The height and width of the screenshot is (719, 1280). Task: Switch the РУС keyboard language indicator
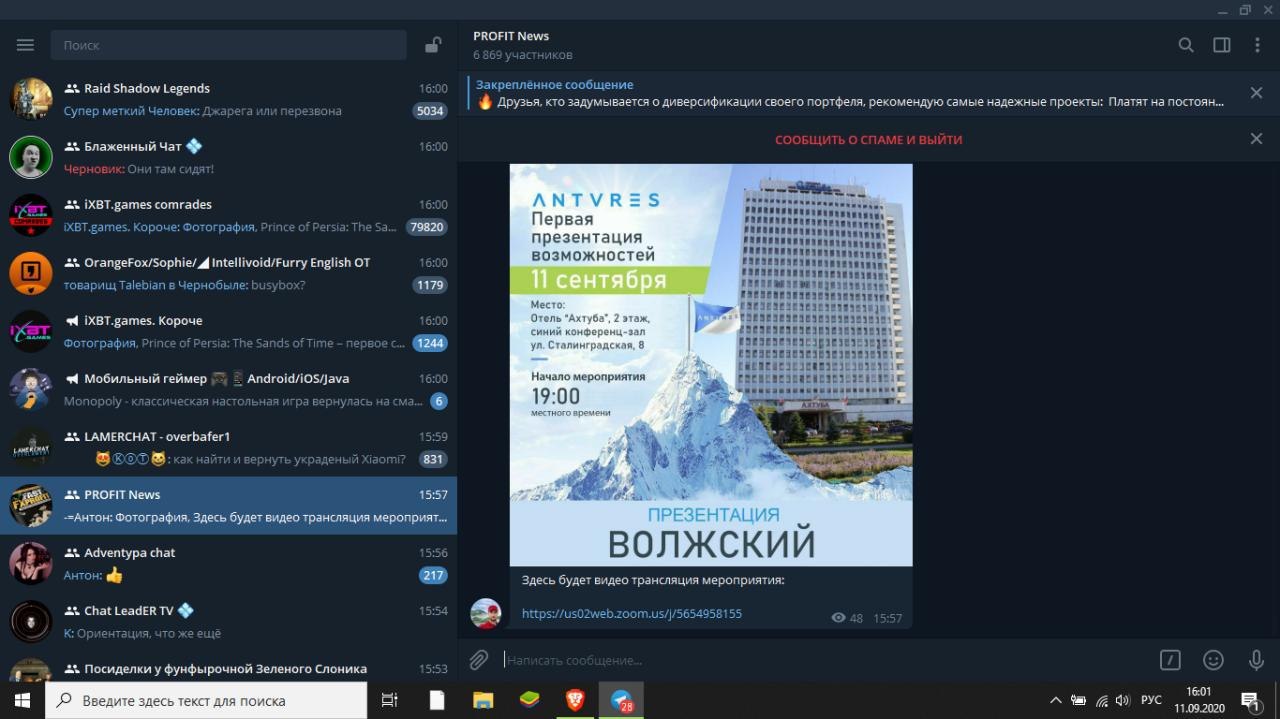1152,700
